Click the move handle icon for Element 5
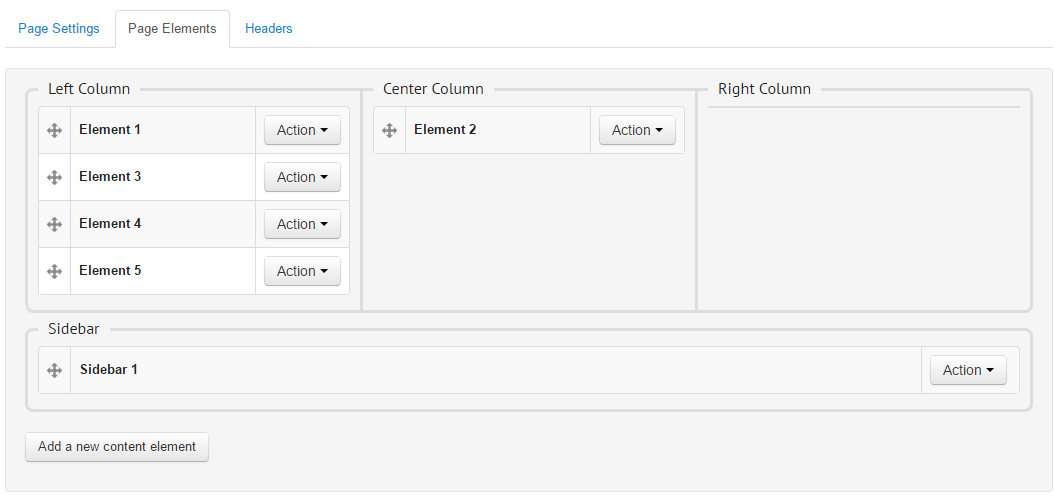1060x498 pixels. click(x=55, y=271)
